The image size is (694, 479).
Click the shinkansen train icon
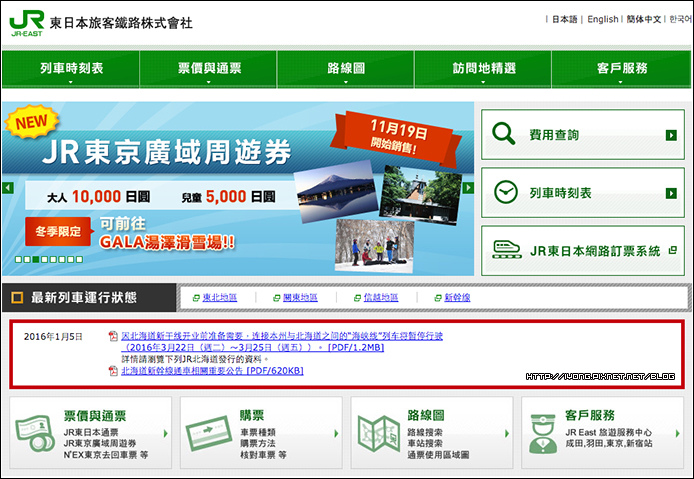click(507, 249)
